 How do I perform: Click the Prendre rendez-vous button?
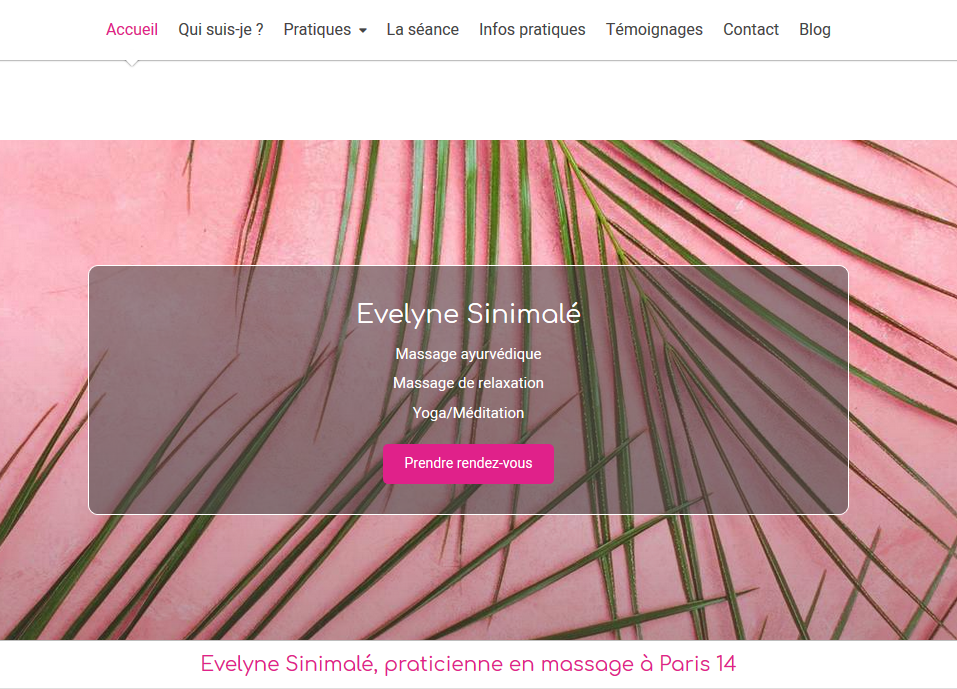click(468, 464)
